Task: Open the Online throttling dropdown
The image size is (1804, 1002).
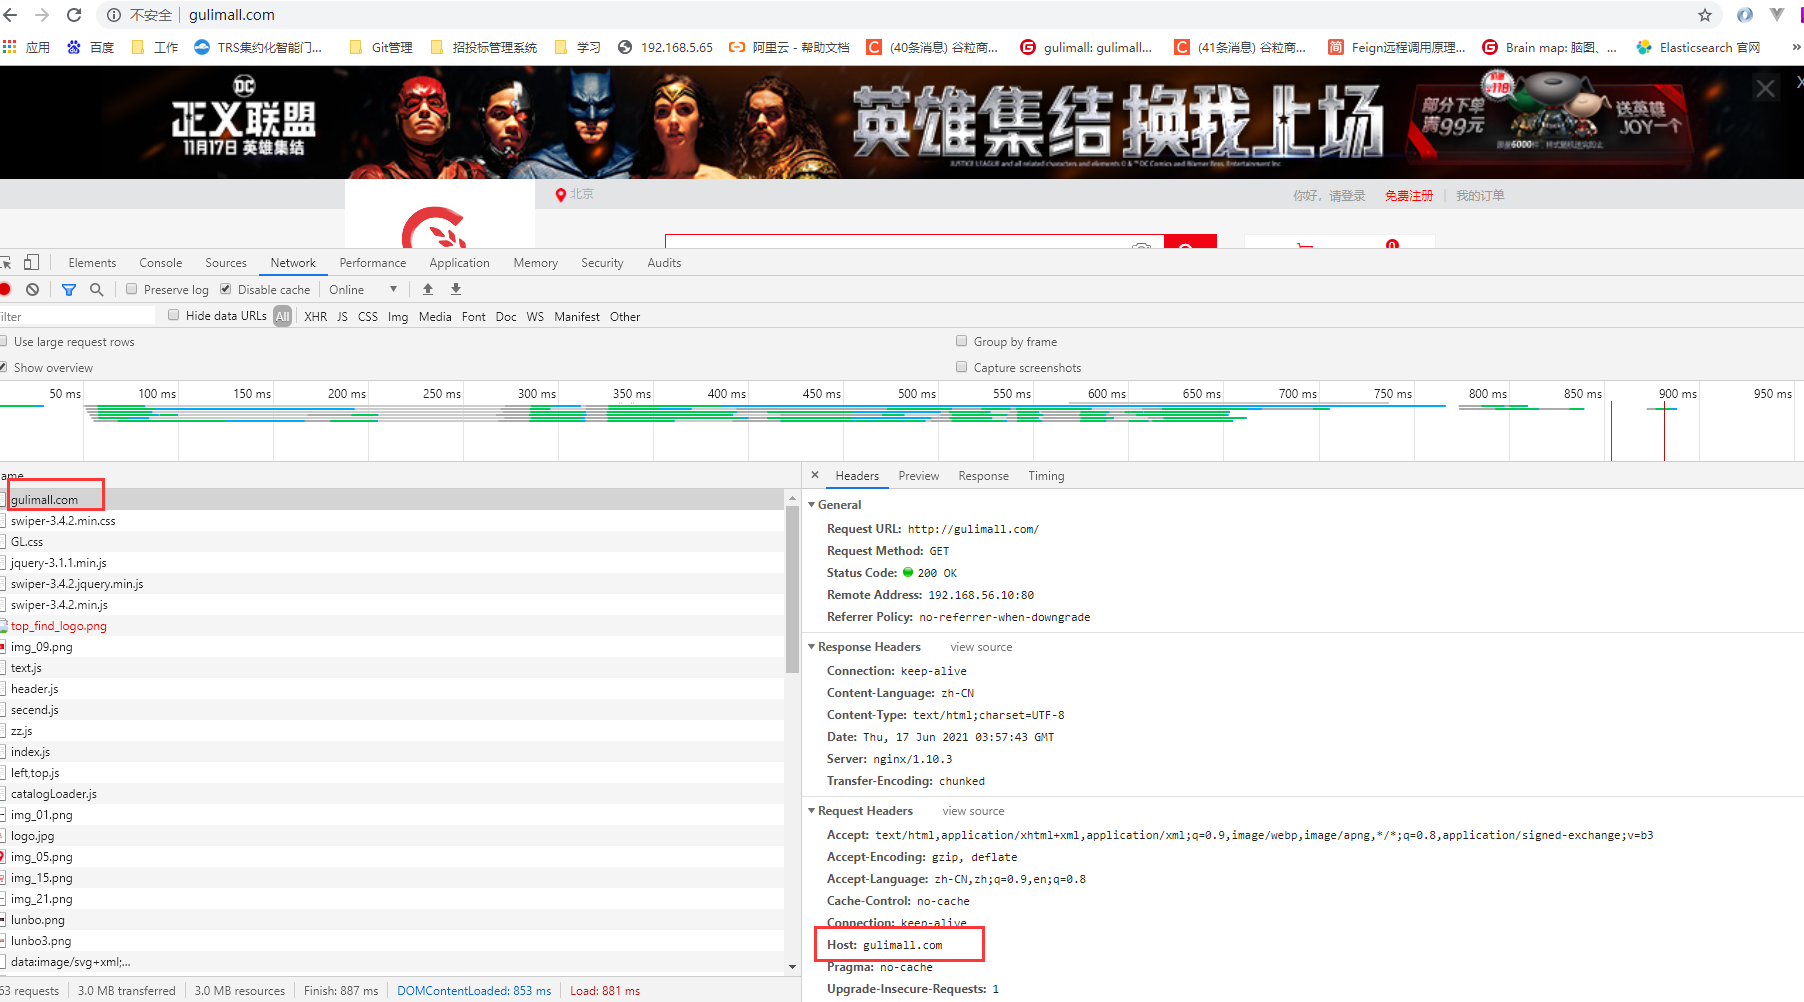Action: click(364, 289)
